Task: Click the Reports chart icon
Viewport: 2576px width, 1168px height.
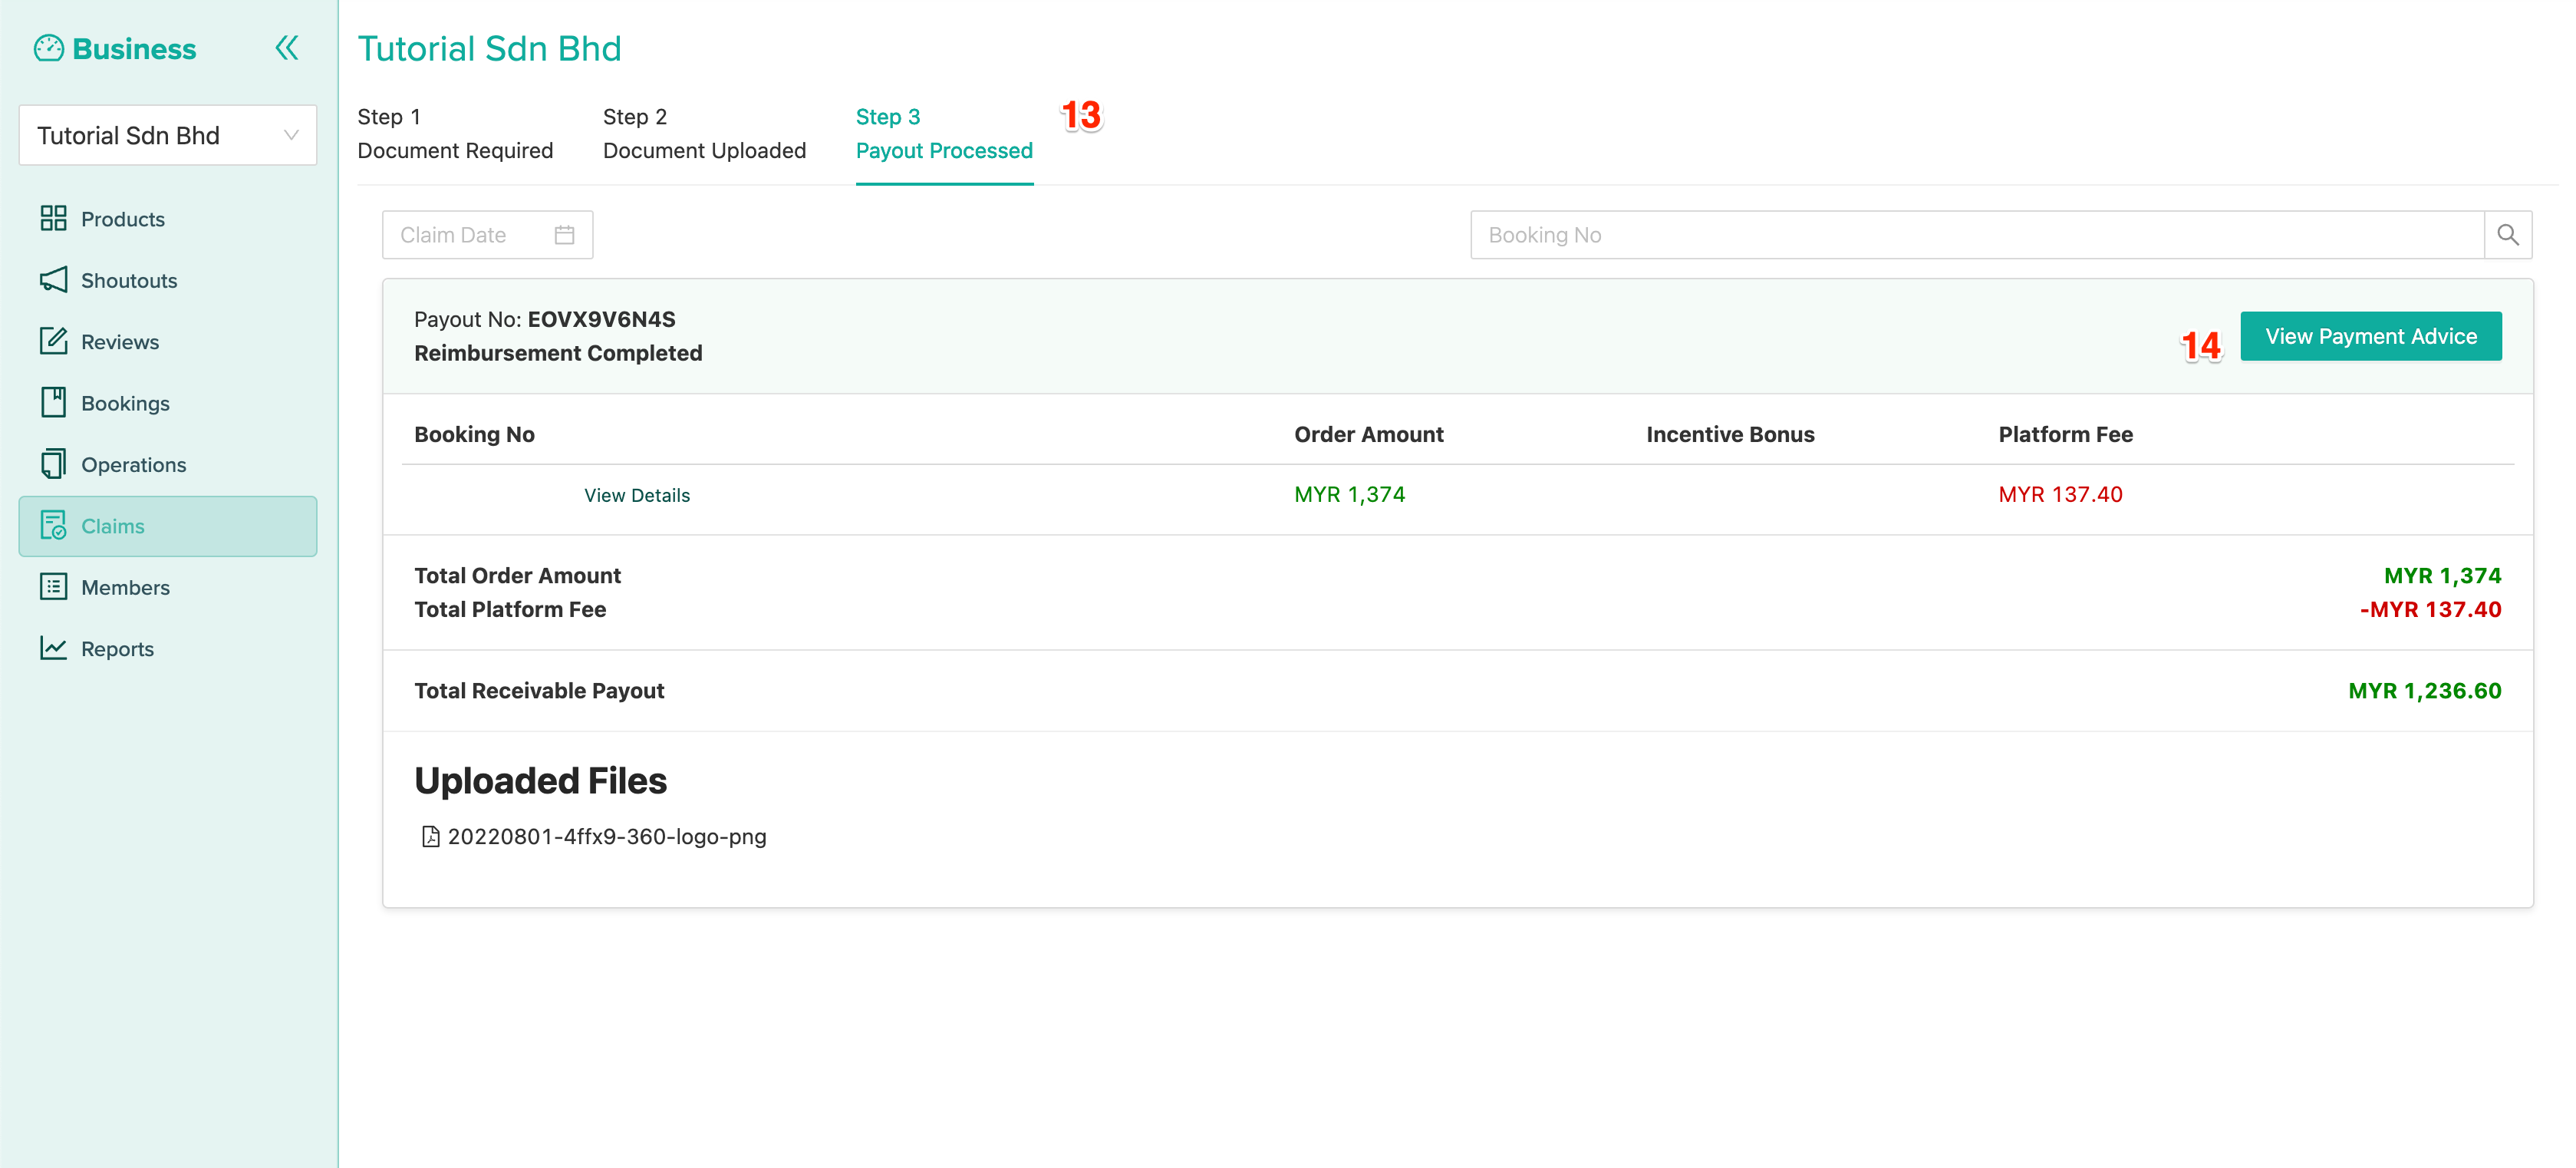Action: pyautogui.click(x=53, y=648)
